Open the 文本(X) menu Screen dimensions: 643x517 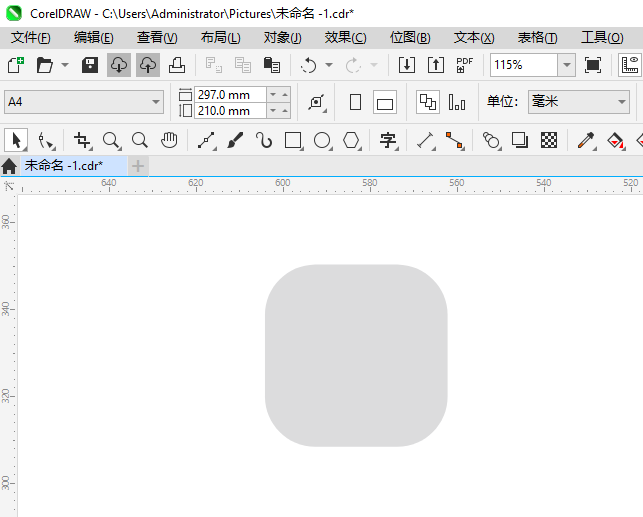coord(474,38)
